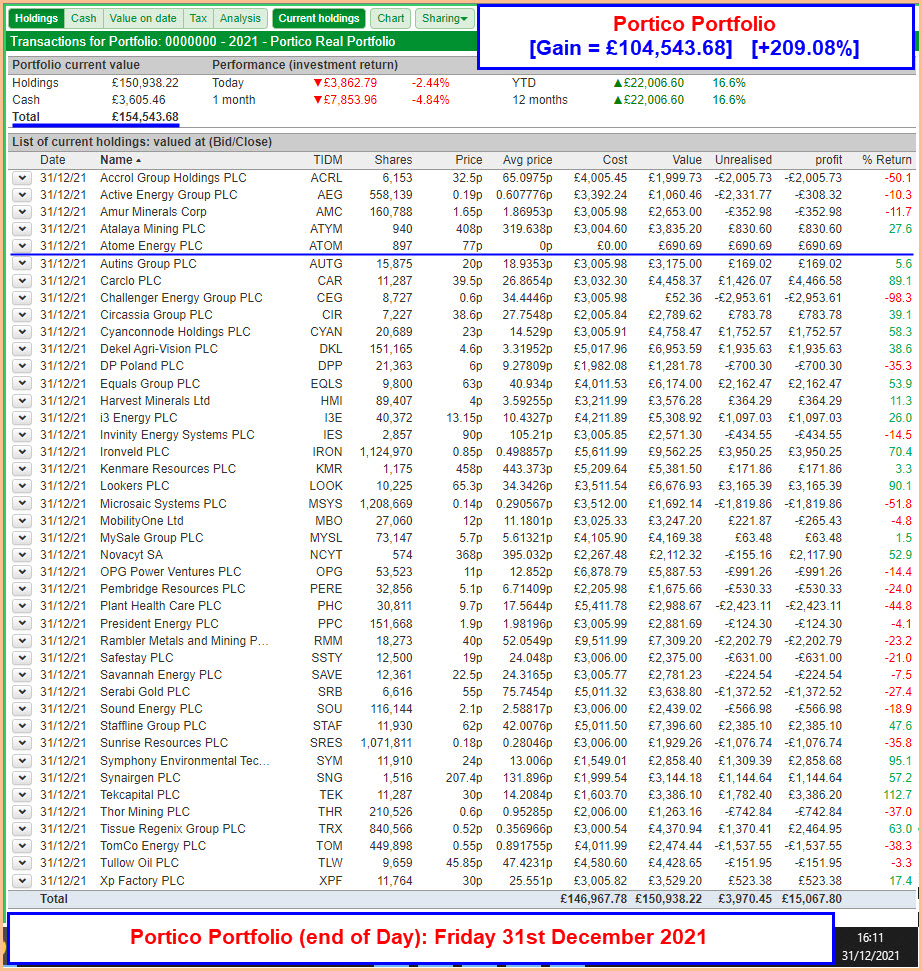Select the Tax tab
This screenshot has height=971, width=922.
point(199,18)
